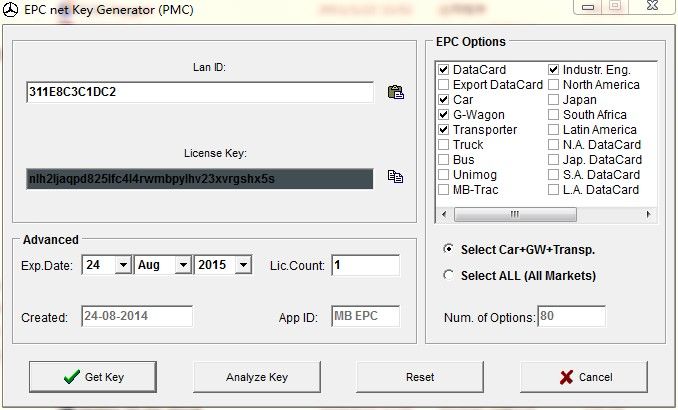Image resolution: width=678 pixels, height=410 pixels.
Task: Click the paste icon beside Lan ID field
Action: (x=396, y=92)
